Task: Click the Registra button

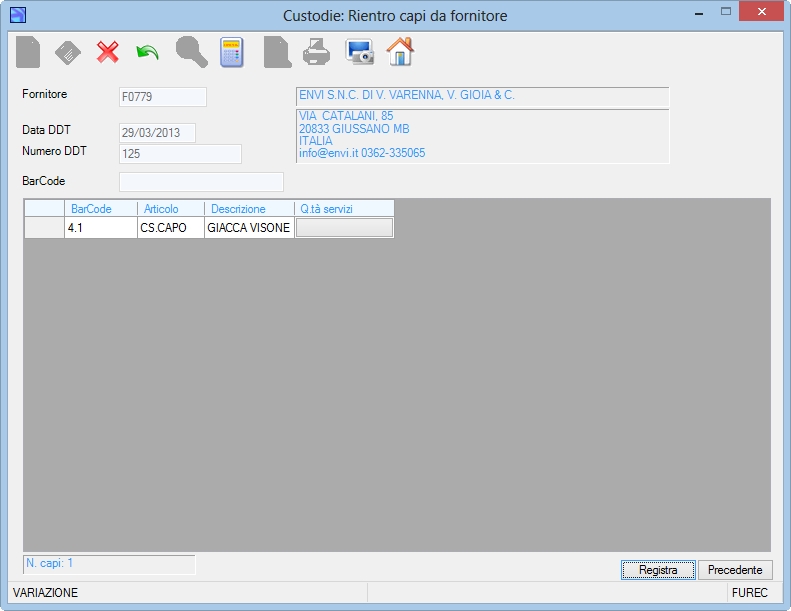Action: click(x=658, y=570)
